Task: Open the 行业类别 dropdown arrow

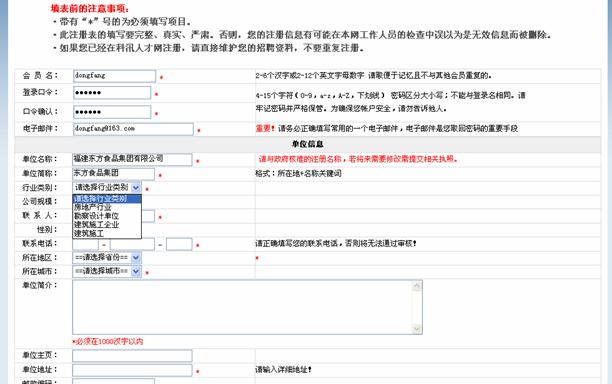Action: point(135,188)
